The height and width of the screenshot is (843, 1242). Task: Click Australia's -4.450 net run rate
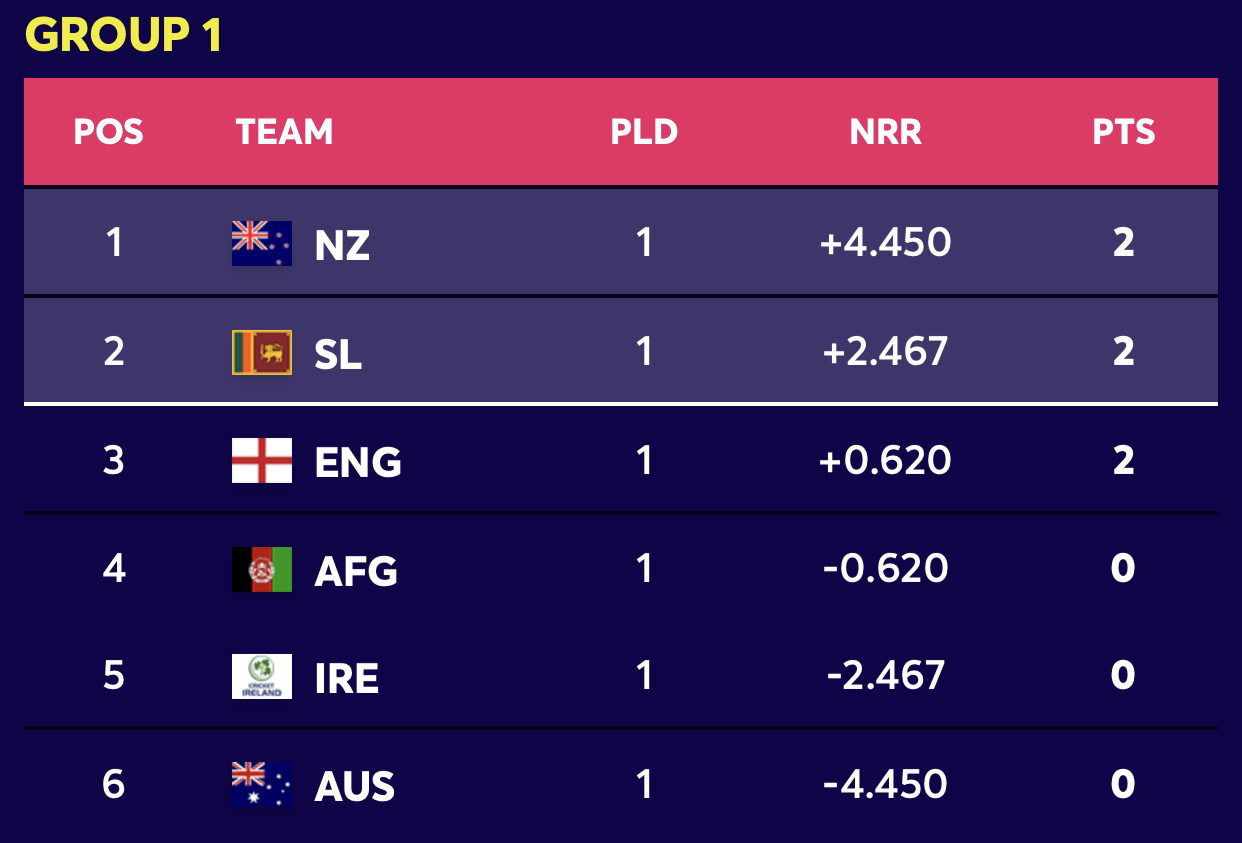(885, 784)
